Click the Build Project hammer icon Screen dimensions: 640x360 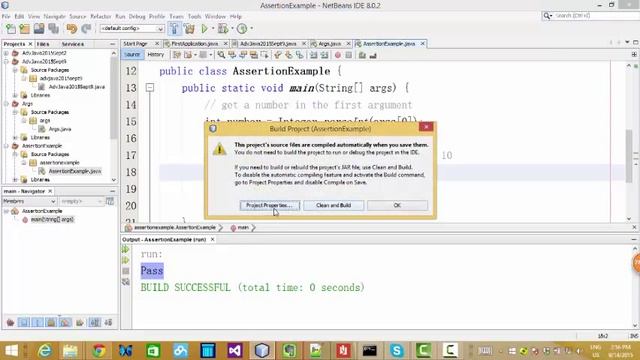pos(174,29)
